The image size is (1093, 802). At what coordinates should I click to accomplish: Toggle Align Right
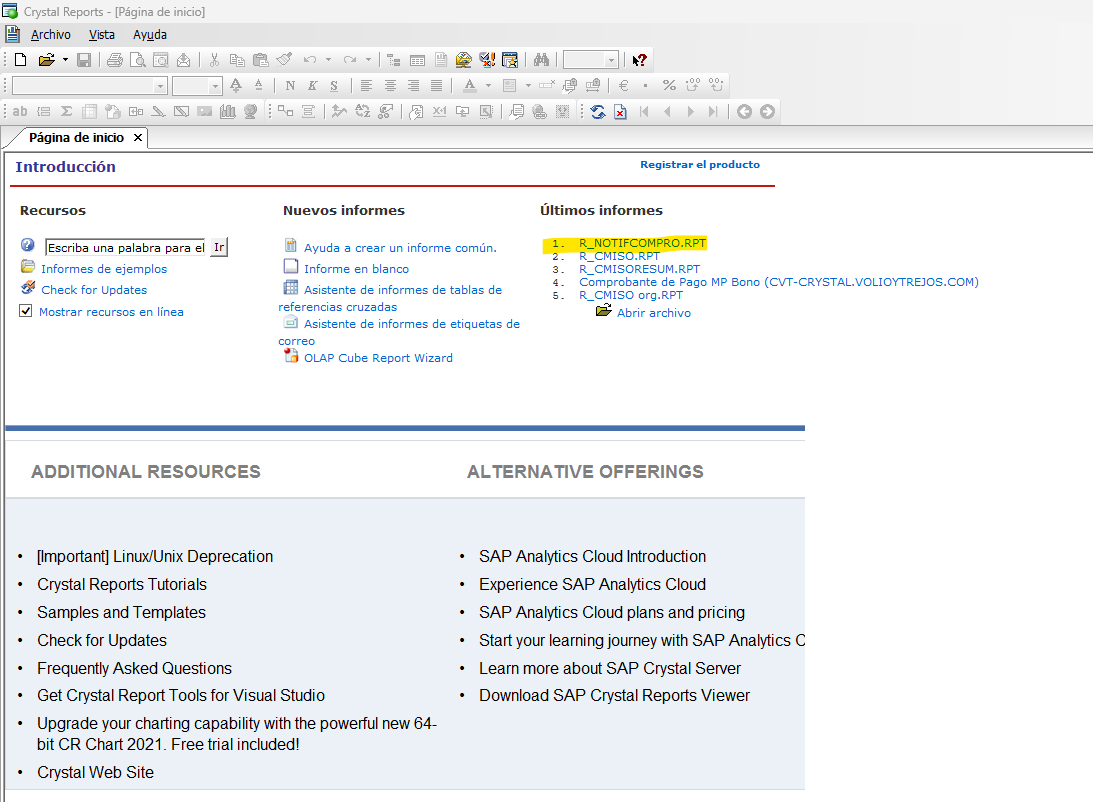pos(413,85)
